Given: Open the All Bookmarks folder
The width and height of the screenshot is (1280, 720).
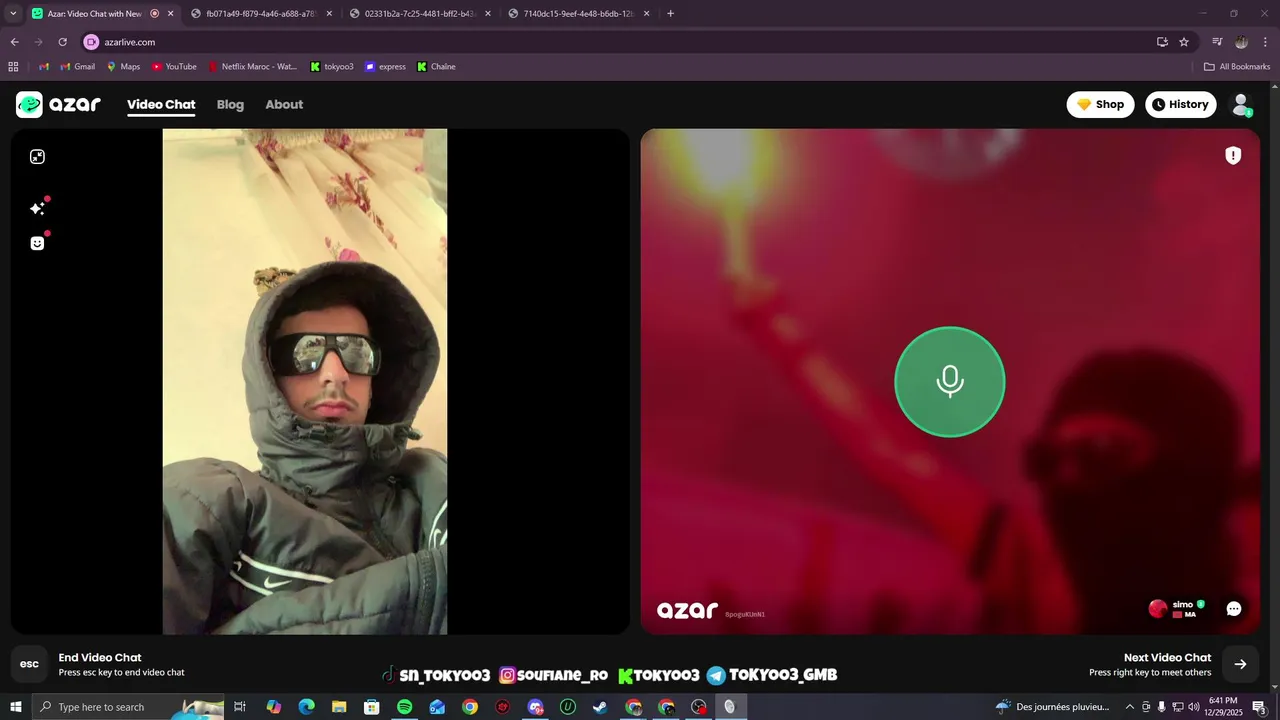Looking at the screenshot, I should click(1237, 67).
